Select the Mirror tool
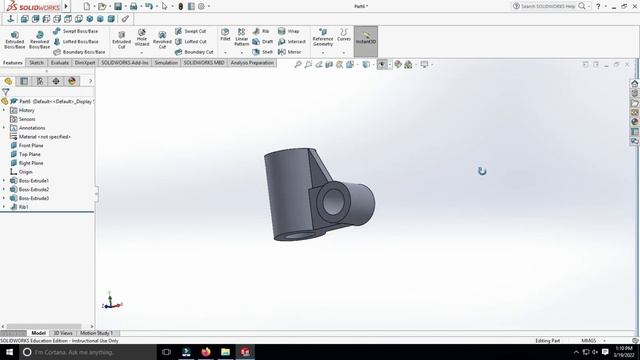The height and width of the screenshot is (360, 640). pyautogui.click(x=289, y=52)
